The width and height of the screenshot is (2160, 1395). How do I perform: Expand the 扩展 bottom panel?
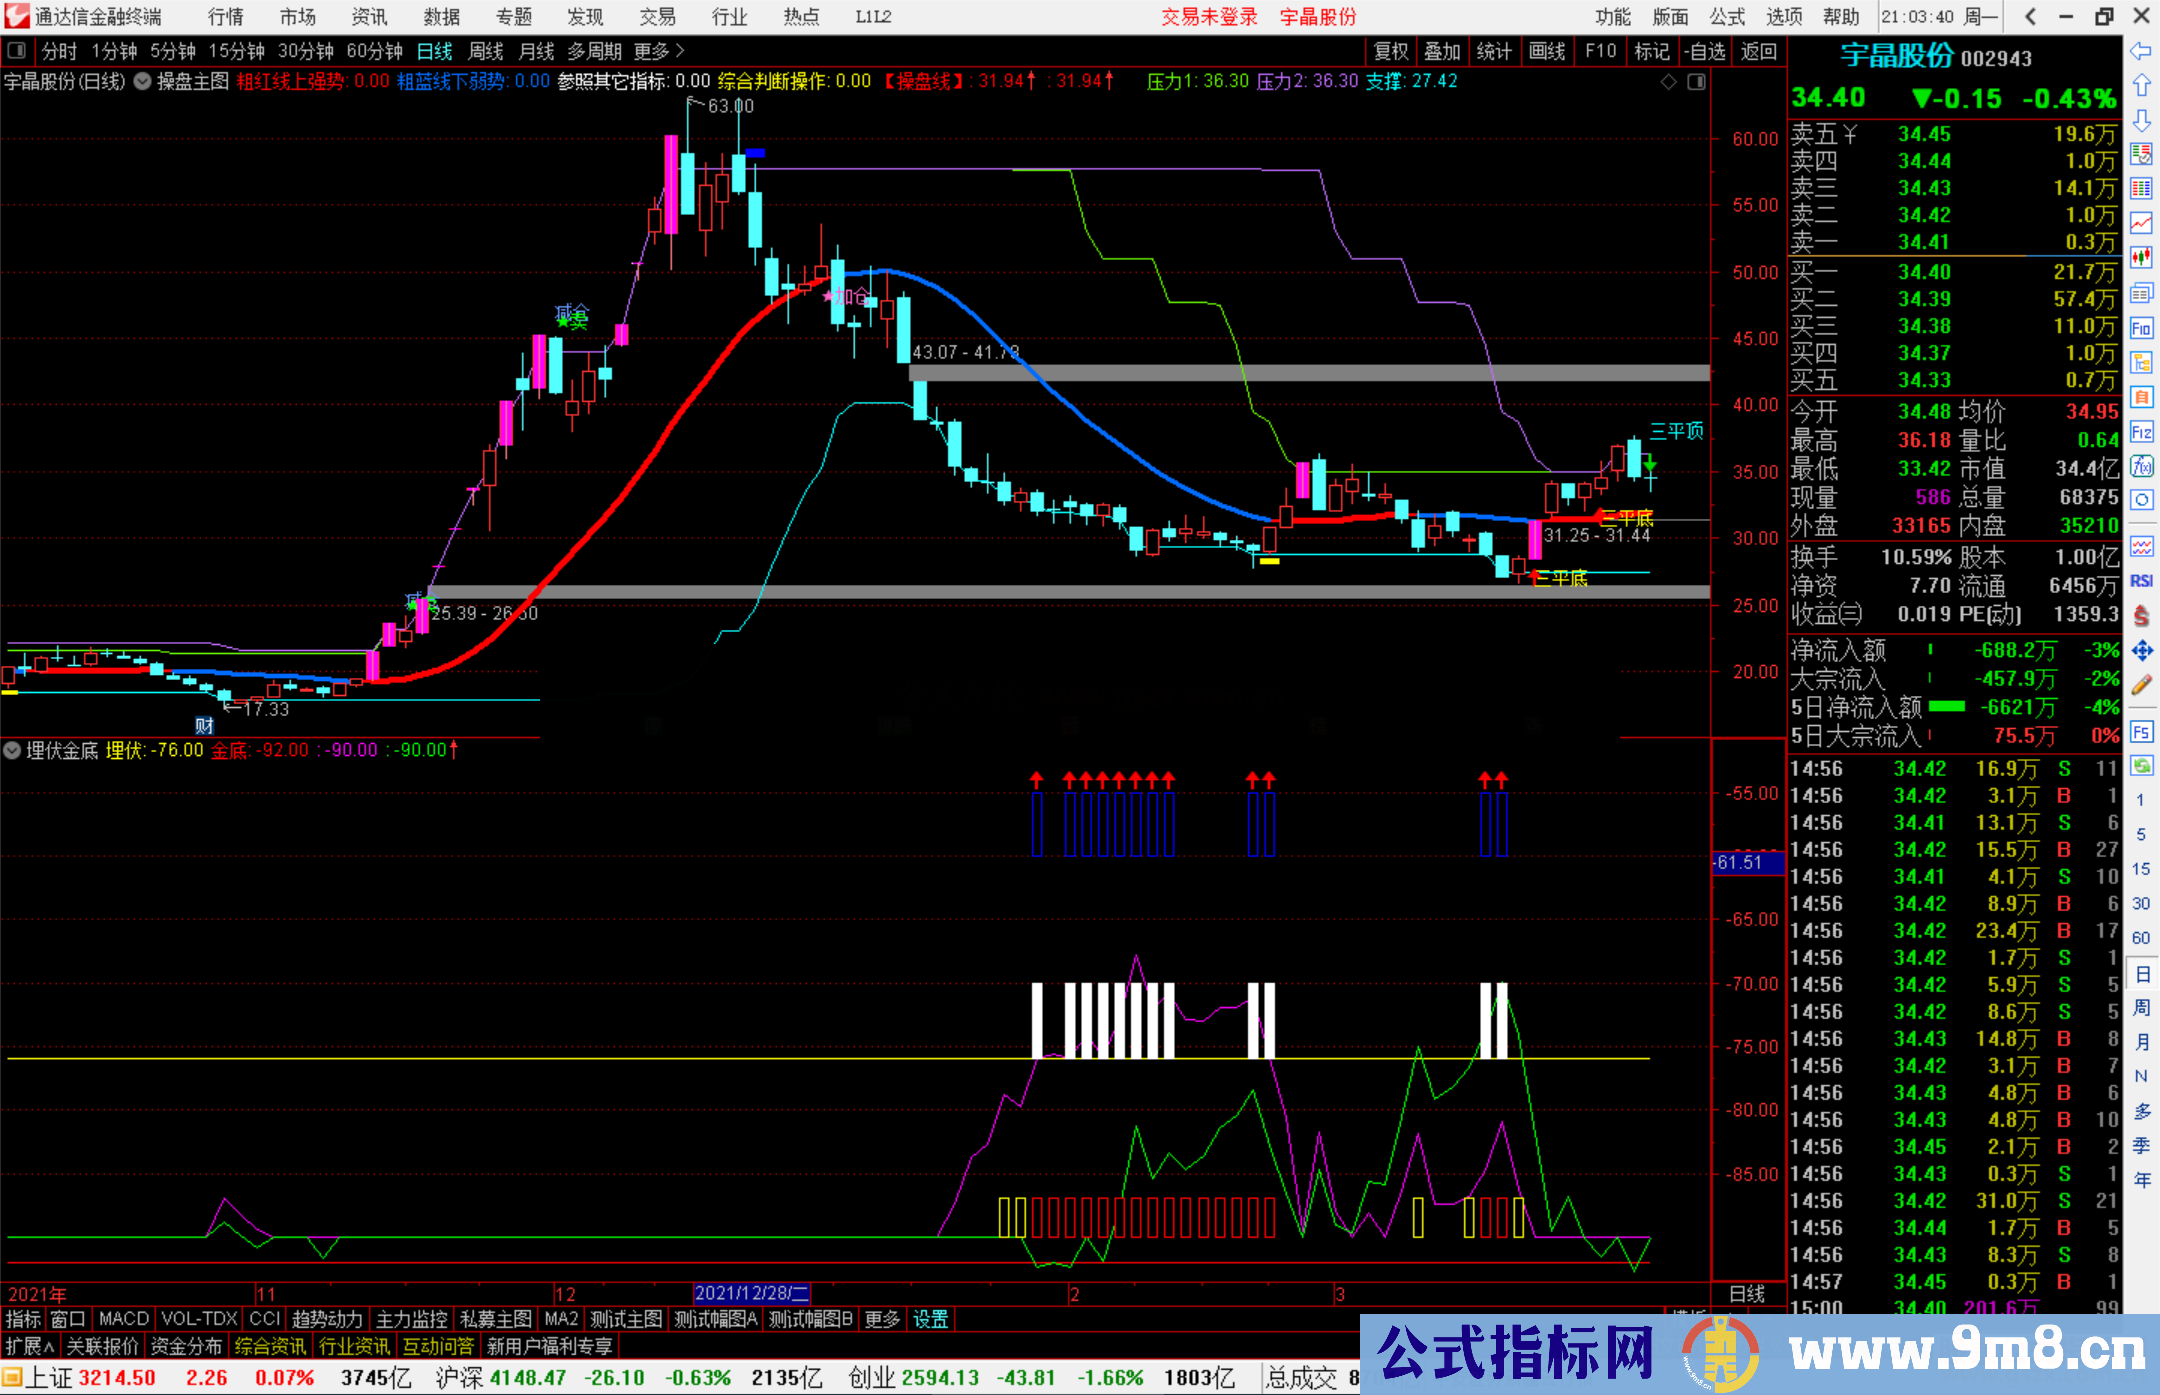click(x=29, y=1347)
